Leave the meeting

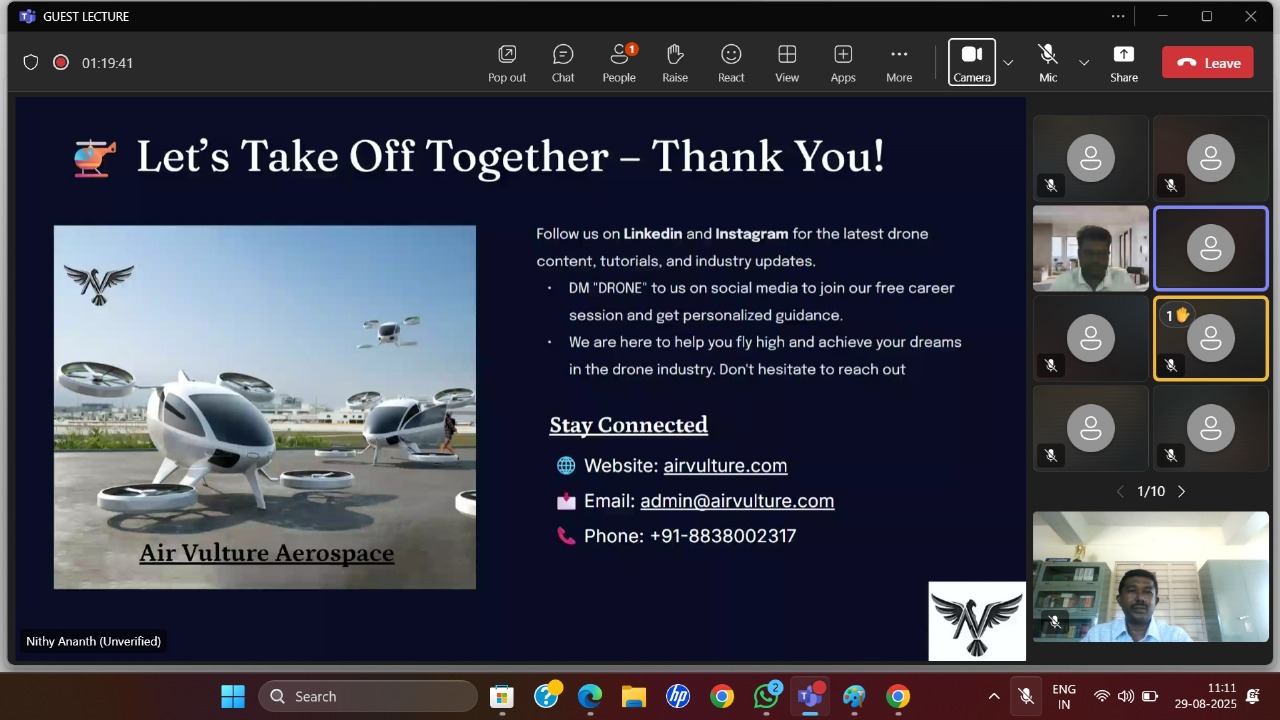(x=1207, y=63)
